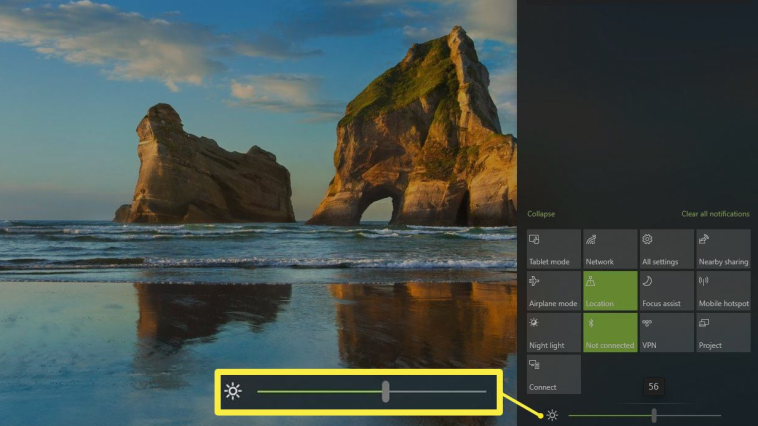
Task: Click the Focus assist moon tile
Action: coord(667,291)
